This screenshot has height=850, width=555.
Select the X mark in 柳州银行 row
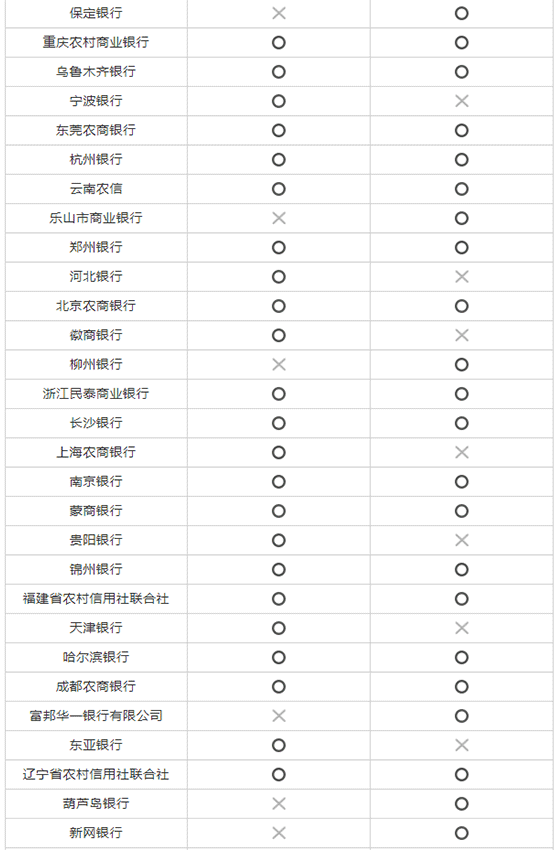coord(279,364)
